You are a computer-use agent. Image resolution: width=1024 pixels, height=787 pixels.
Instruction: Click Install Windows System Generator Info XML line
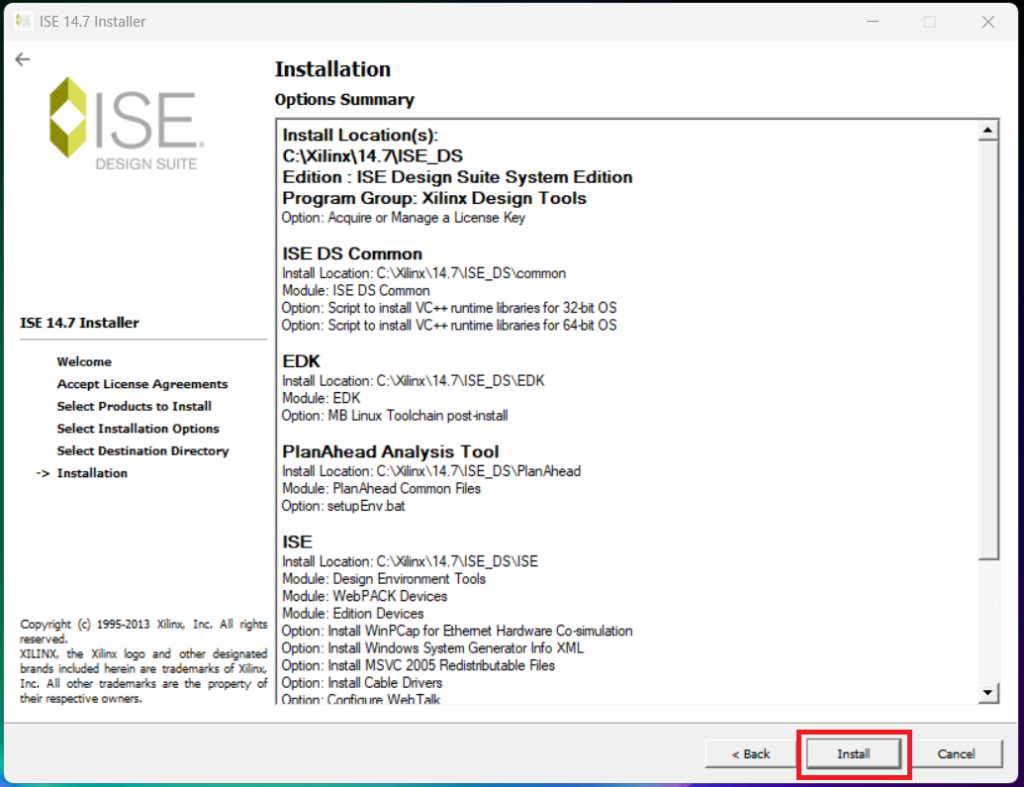tap(432, 648)
